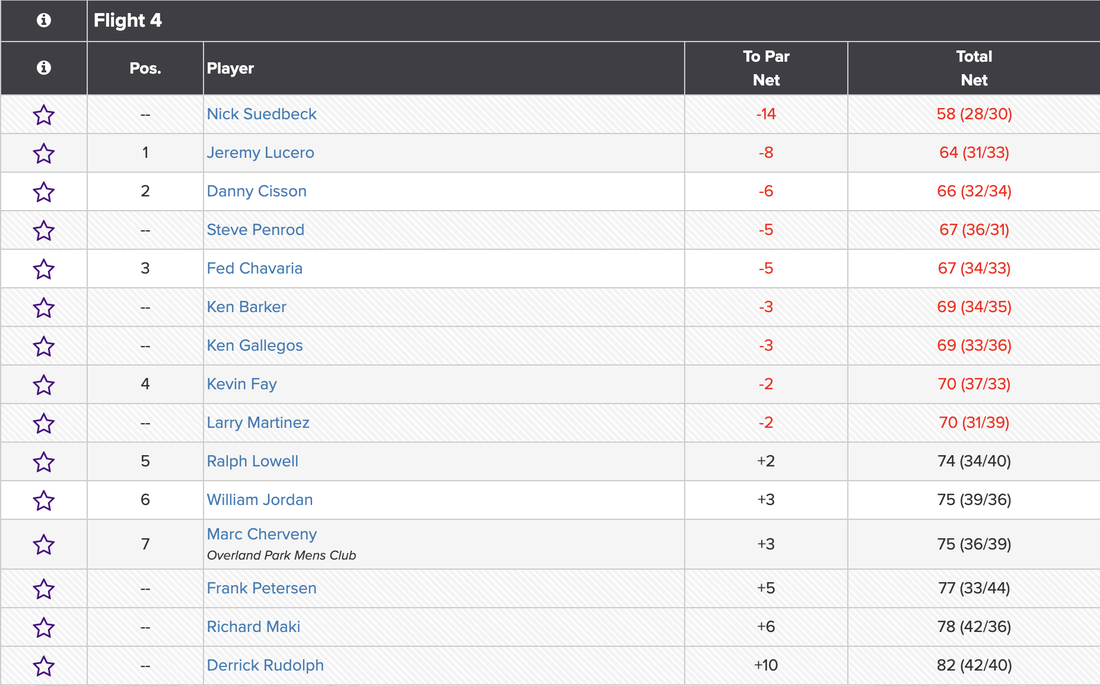
Task: Click the info icon beside Flight 4
Action: (44, 20)
